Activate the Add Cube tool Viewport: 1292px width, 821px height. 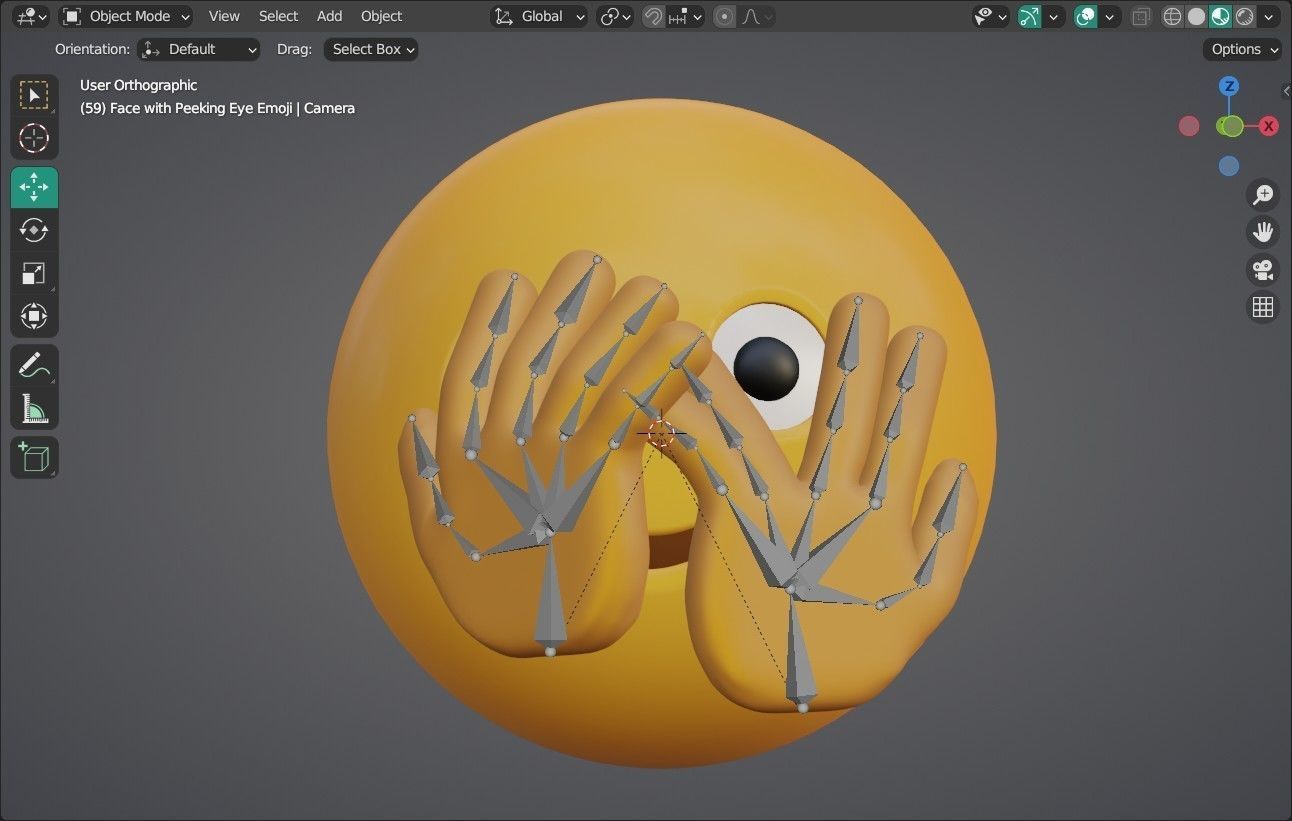(x=34, y=457)
